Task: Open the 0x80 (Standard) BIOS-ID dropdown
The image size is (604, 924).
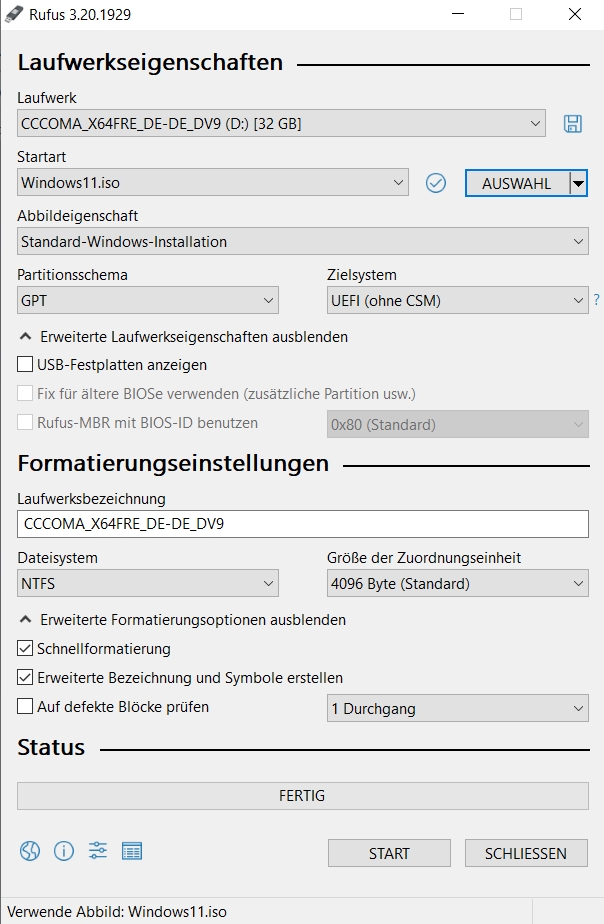Action: (458, 424)
